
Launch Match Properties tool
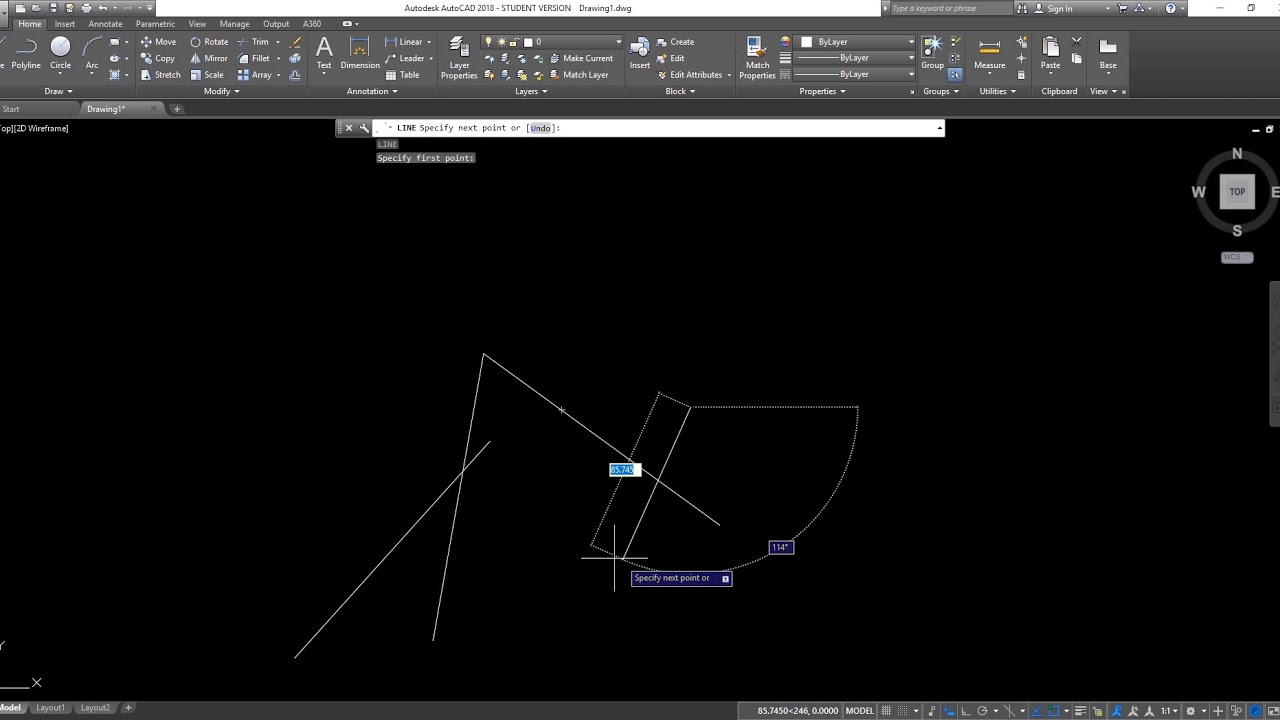point(757,58)
